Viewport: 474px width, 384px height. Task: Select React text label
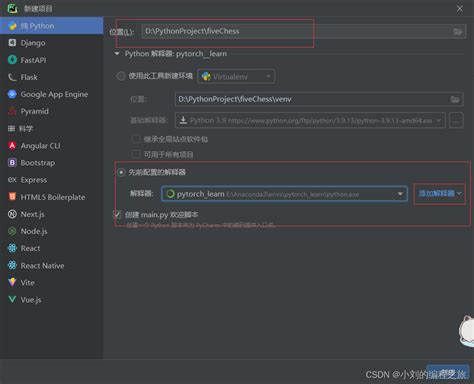point(30,248)
